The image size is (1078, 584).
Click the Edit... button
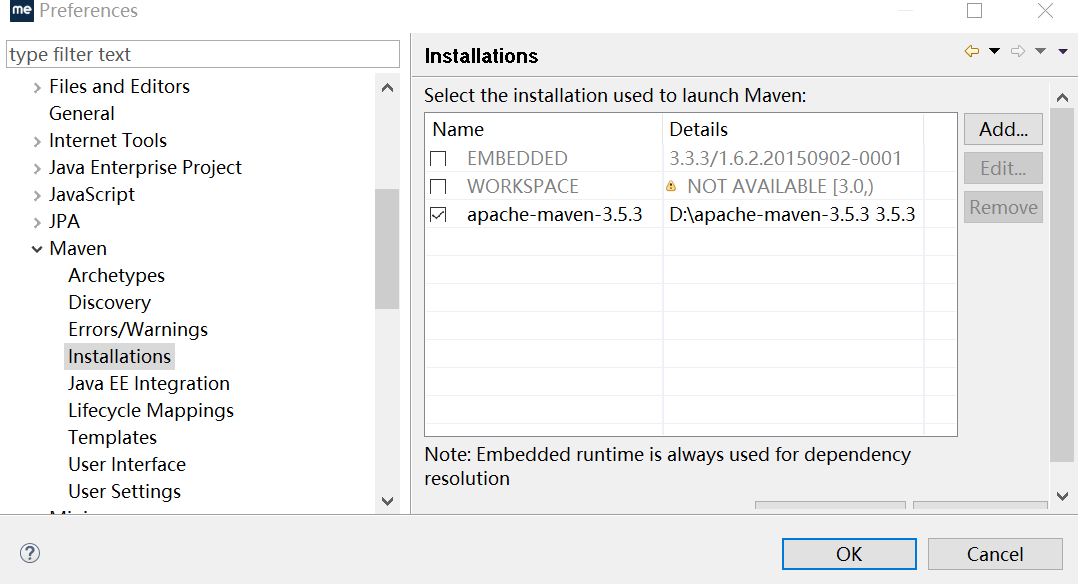tap(1003, 169)
